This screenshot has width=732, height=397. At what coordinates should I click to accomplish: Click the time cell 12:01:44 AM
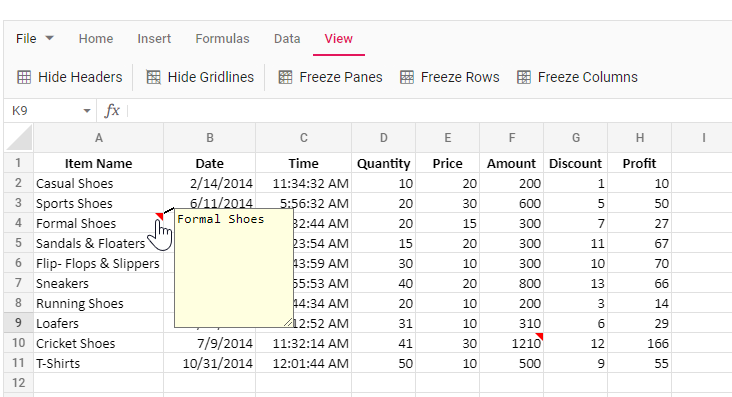(303, 363)
